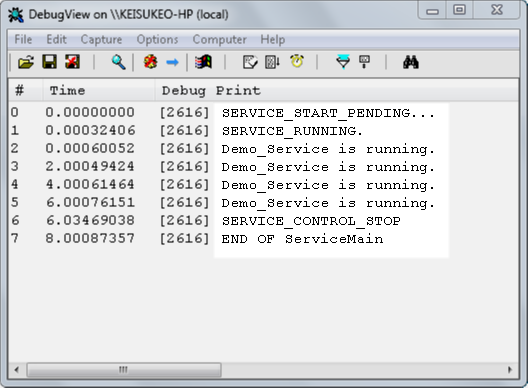Image resolution: width=528 pixels, height=388 pixels.
Task: Click the DebugView title bar app icon
Action: point(15,15)
